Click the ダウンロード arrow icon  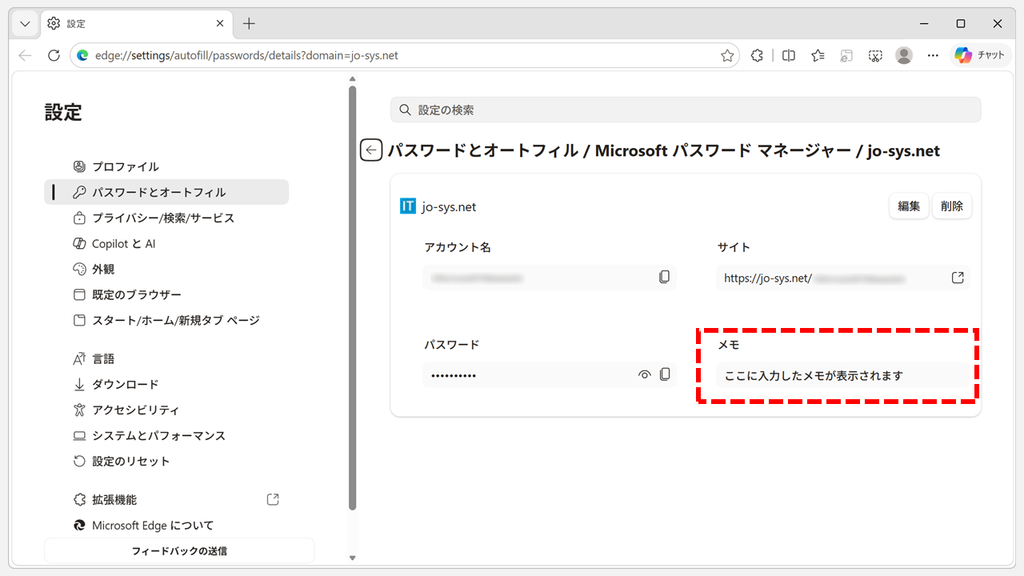pos(79,384)
